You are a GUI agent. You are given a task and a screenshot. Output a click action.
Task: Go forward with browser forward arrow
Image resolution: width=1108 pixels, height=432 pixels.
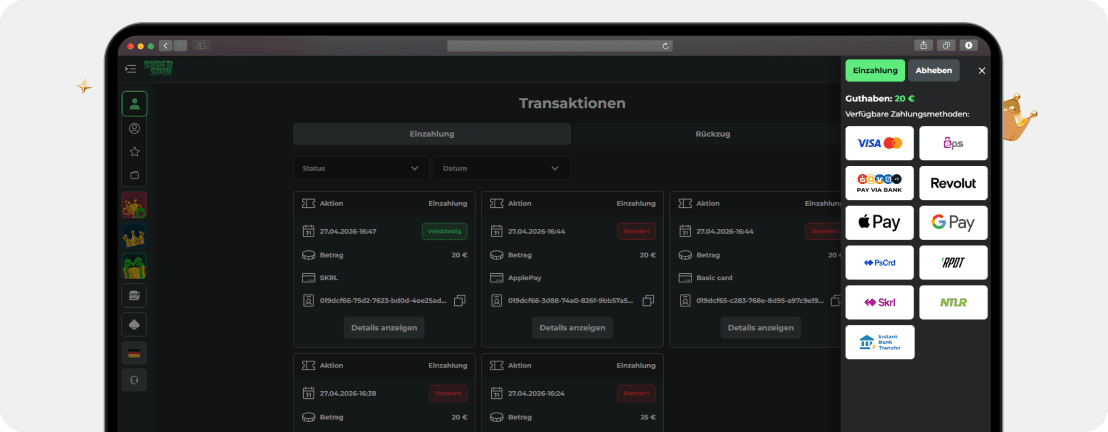(x=180, y=46)
